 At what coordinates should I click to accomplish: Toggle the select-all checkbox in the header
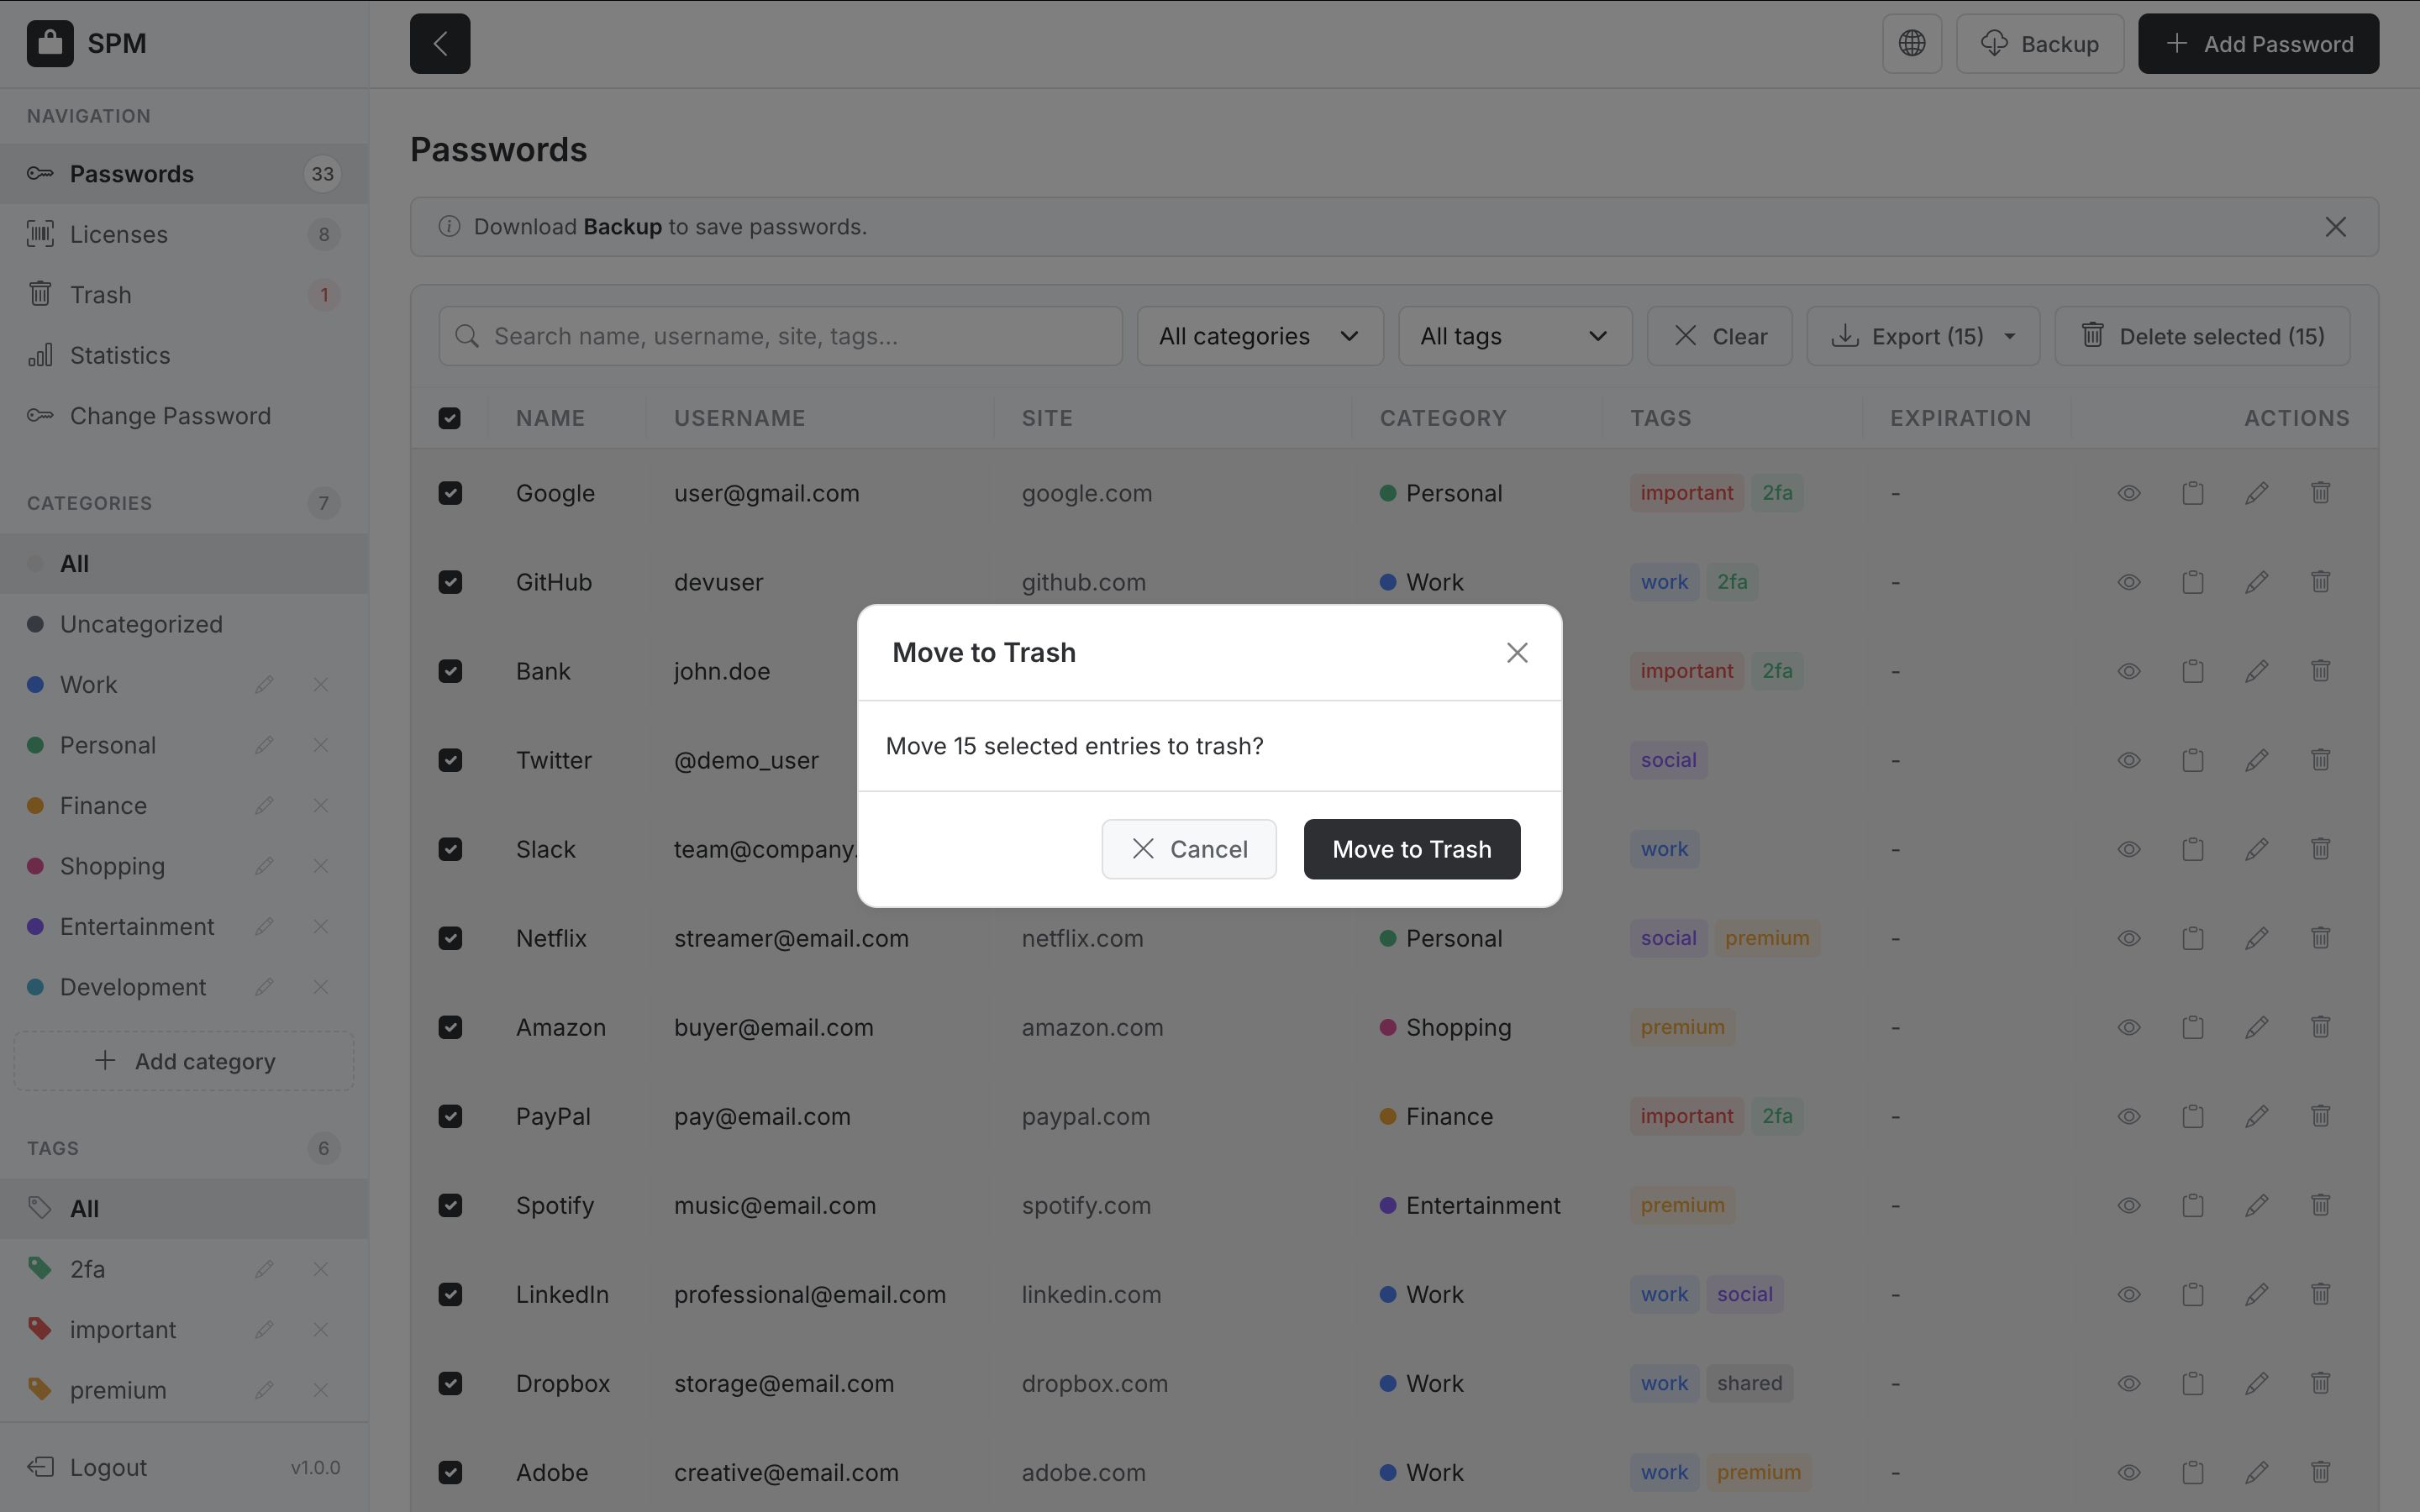coord(450,418)
